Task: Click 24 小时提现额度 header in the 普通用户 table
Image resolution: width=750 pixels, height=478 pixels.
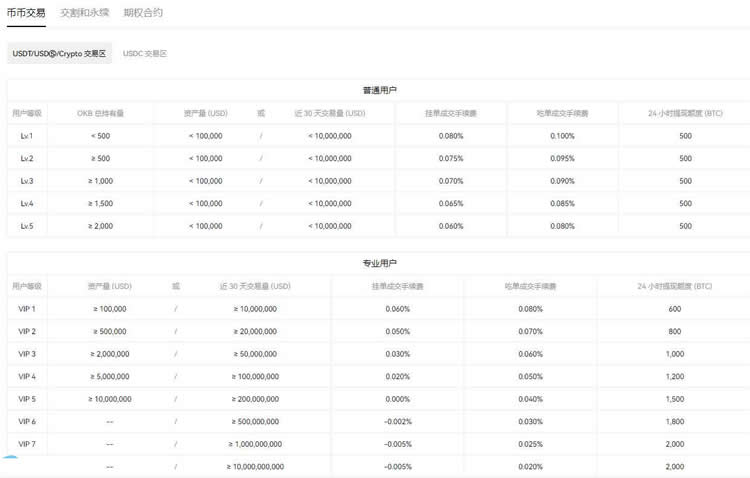Action: pos(685,113)
